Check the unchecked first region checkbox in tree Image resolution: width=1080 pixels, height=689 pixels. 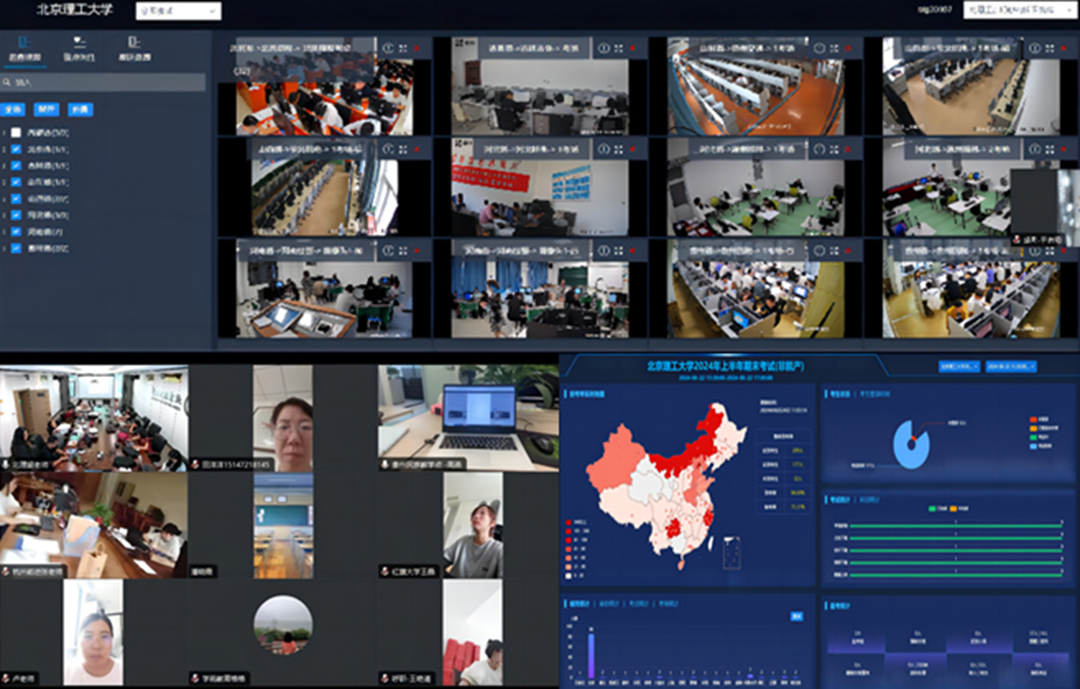click(x=16, y=132)
